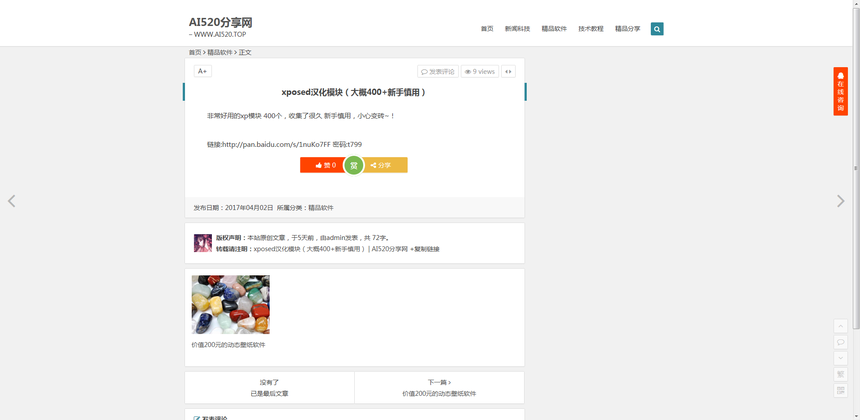This screenshot has width=860, height=420.
Task: Open the search icon in header
Action: pyautogui.click(x=656, y=29)
